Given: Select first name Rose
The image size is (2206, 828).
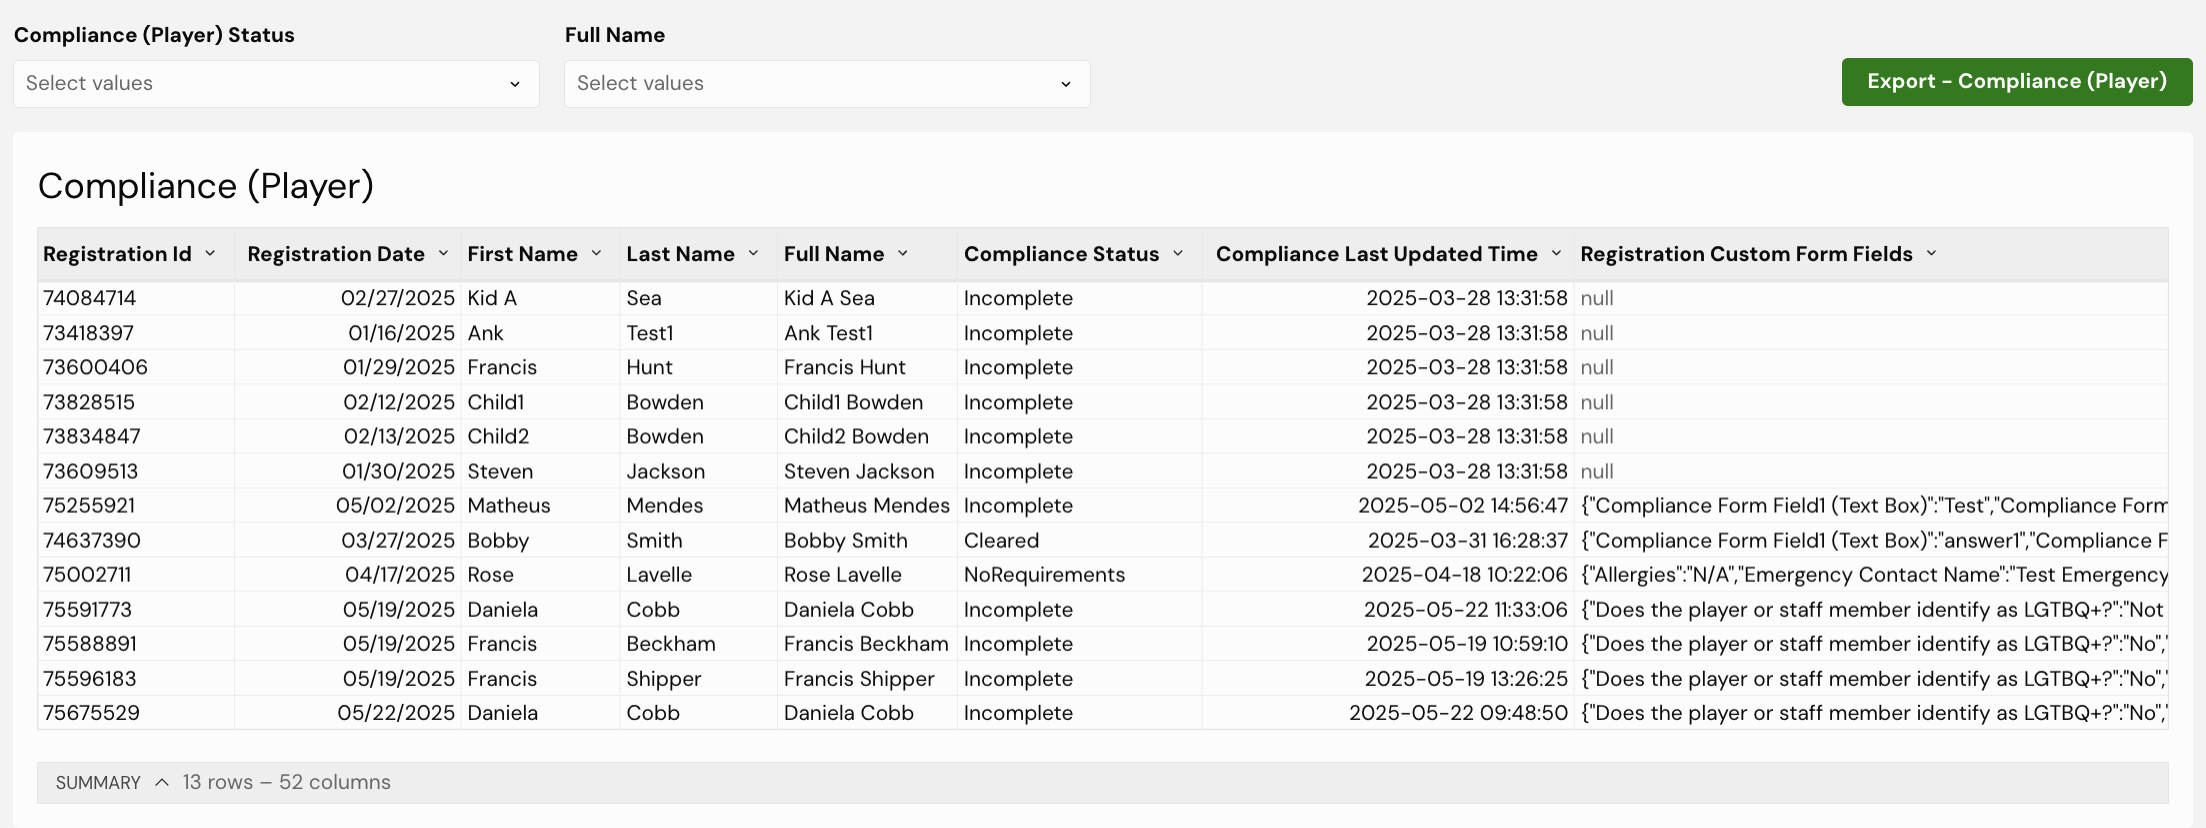Looking at the screenshot, I should pos(490,575).
